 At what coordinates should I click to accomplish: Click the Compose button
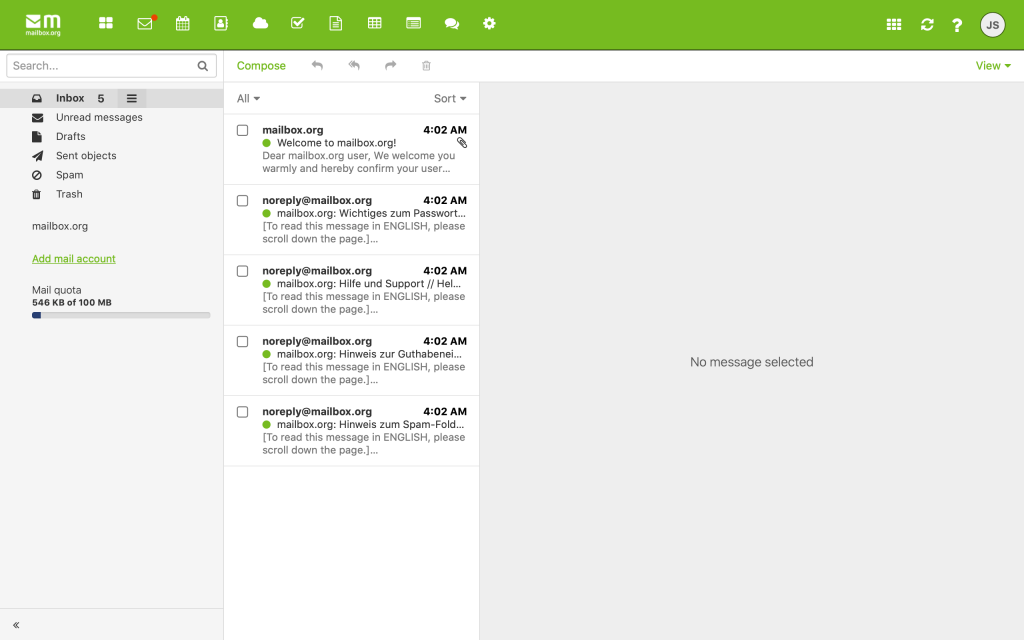coord(261,65)
